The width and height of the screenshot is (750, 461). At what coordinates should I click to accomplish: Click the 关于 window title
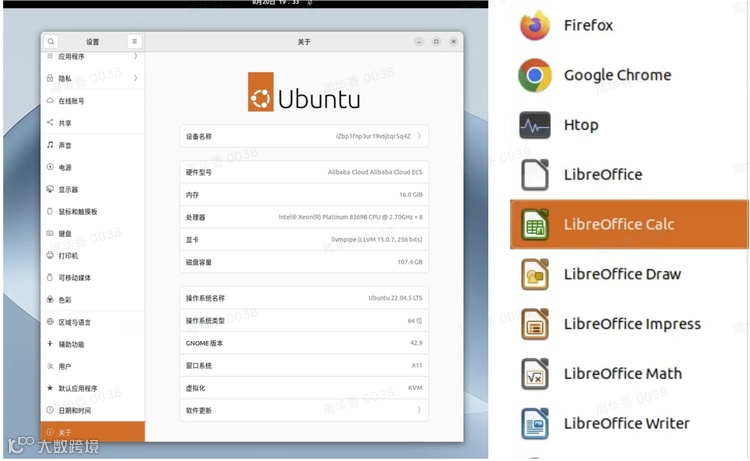[x=304, y=42]
